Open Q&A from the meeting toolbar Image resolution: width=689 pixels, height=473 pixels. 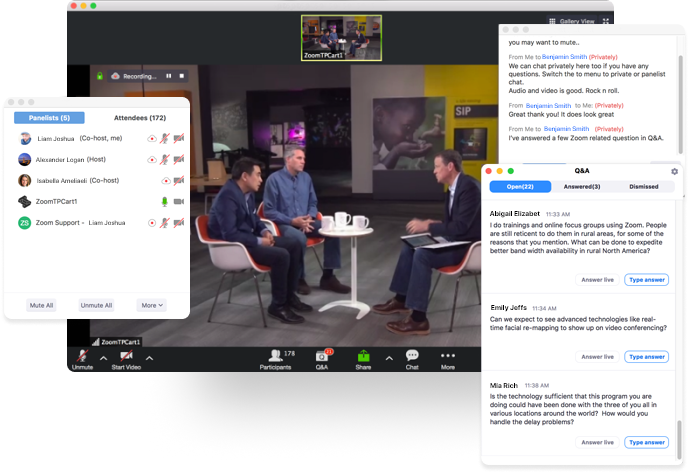[322, 356]
